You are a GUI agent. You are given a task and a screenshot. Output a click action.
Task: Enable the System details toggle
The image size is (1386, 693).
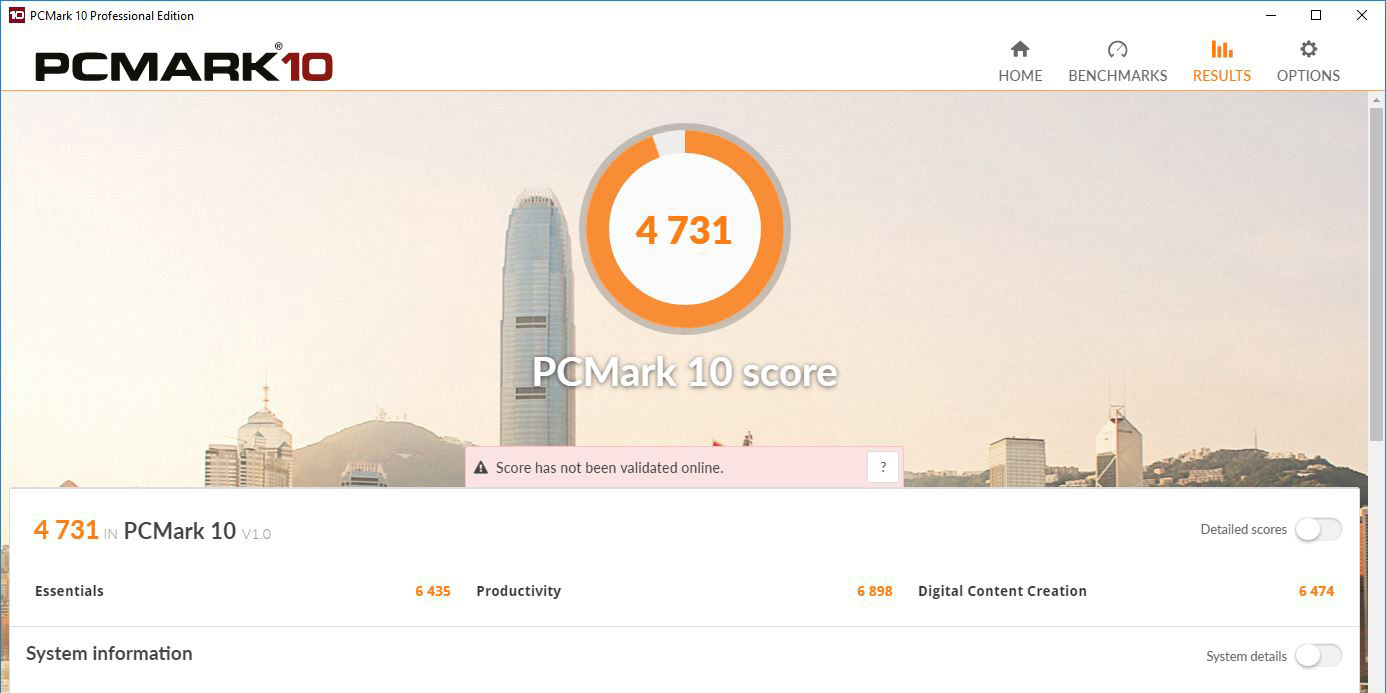click(x=1318, y=655)
